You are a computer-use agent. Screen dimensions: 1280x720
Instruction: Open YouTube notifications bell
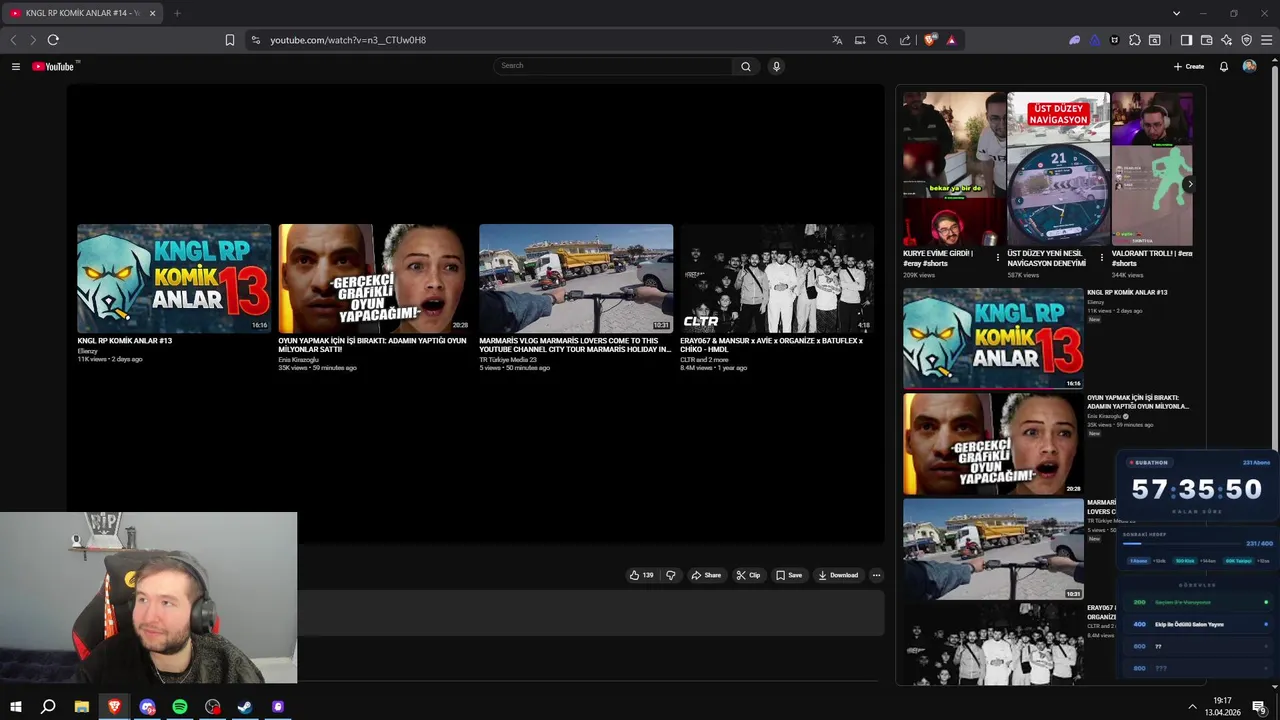[x=1223, y=66]
